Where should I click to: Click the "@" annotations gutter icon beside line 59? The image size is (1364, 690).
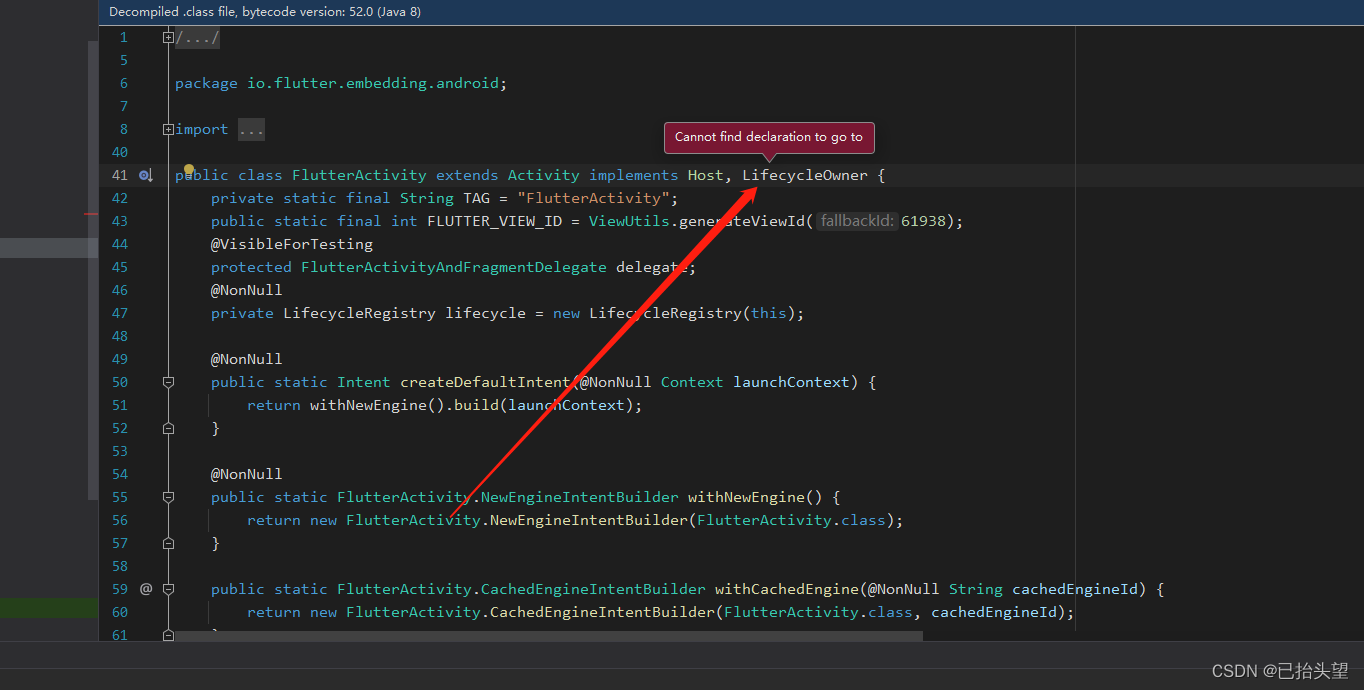pos(146,589)
